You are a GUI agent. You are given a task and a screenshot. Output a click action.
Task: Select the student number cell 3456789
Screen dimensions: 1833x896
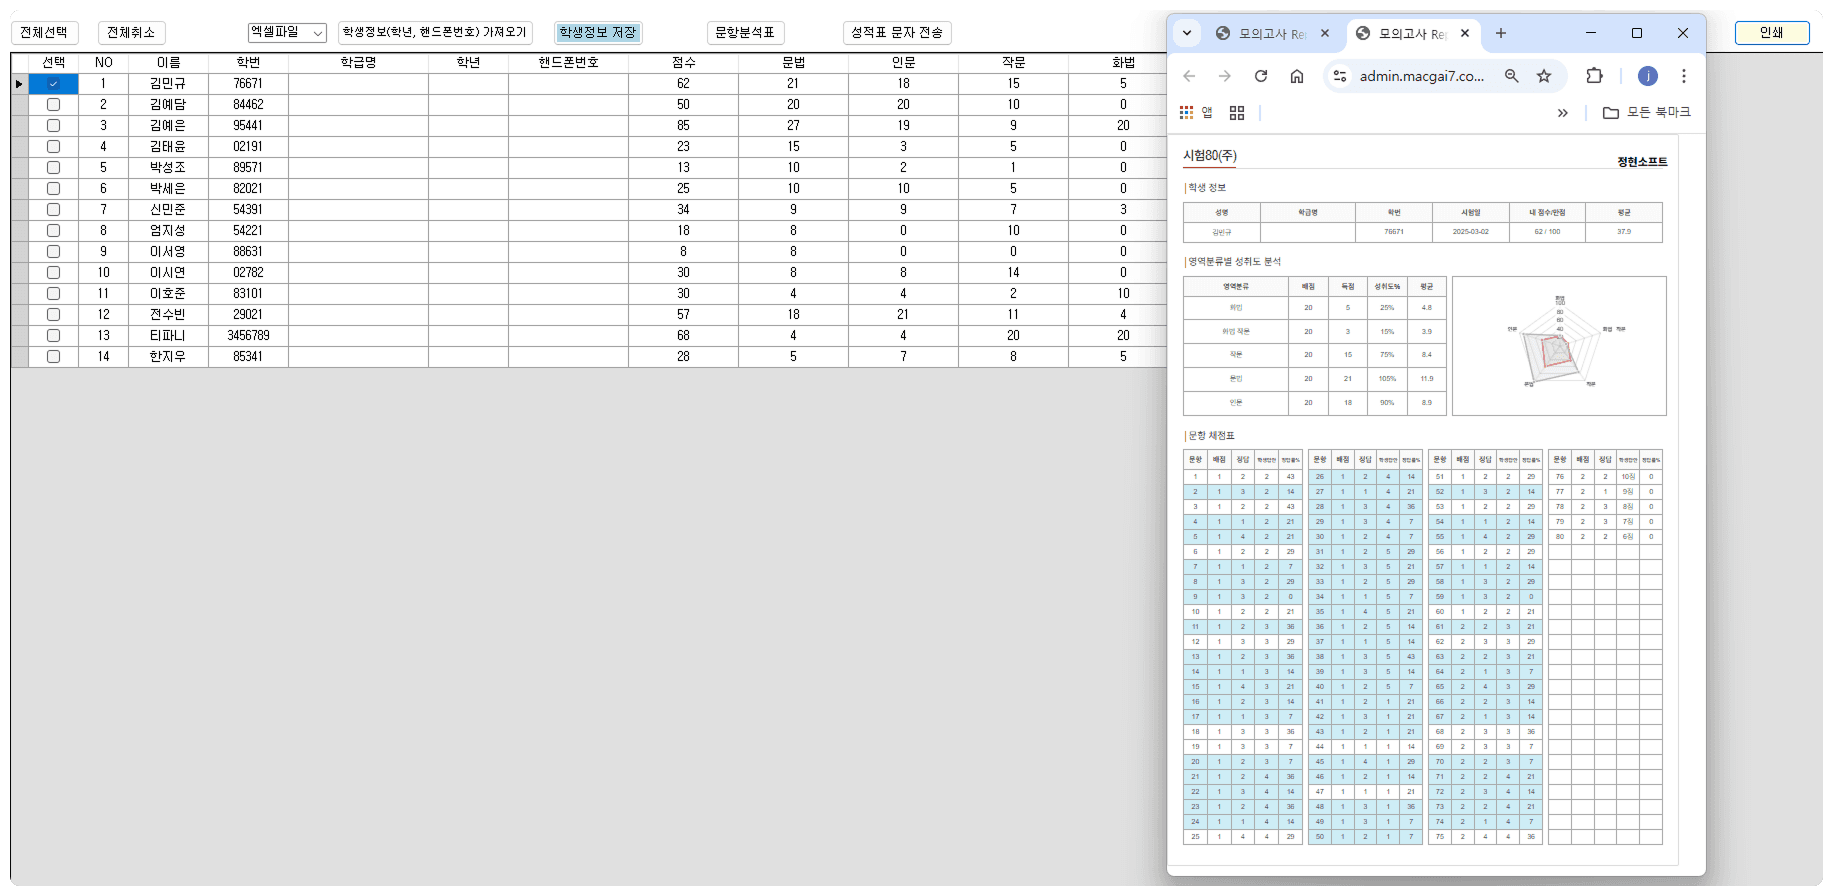tap(248, 336)
